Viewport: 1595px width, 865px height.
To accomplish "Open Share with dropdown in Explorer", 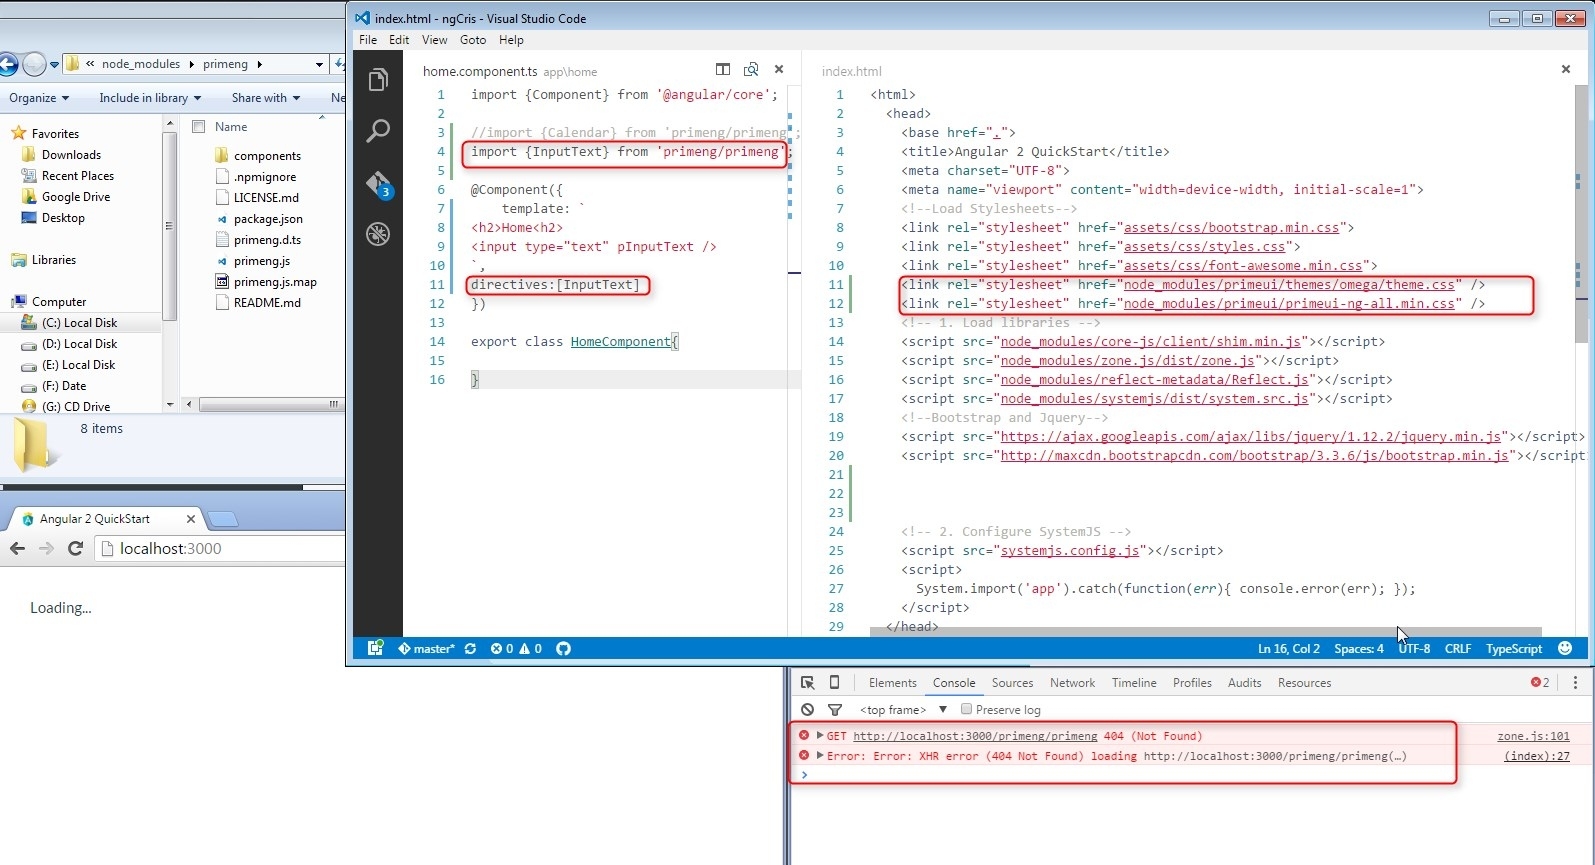I will pos(266,97).
